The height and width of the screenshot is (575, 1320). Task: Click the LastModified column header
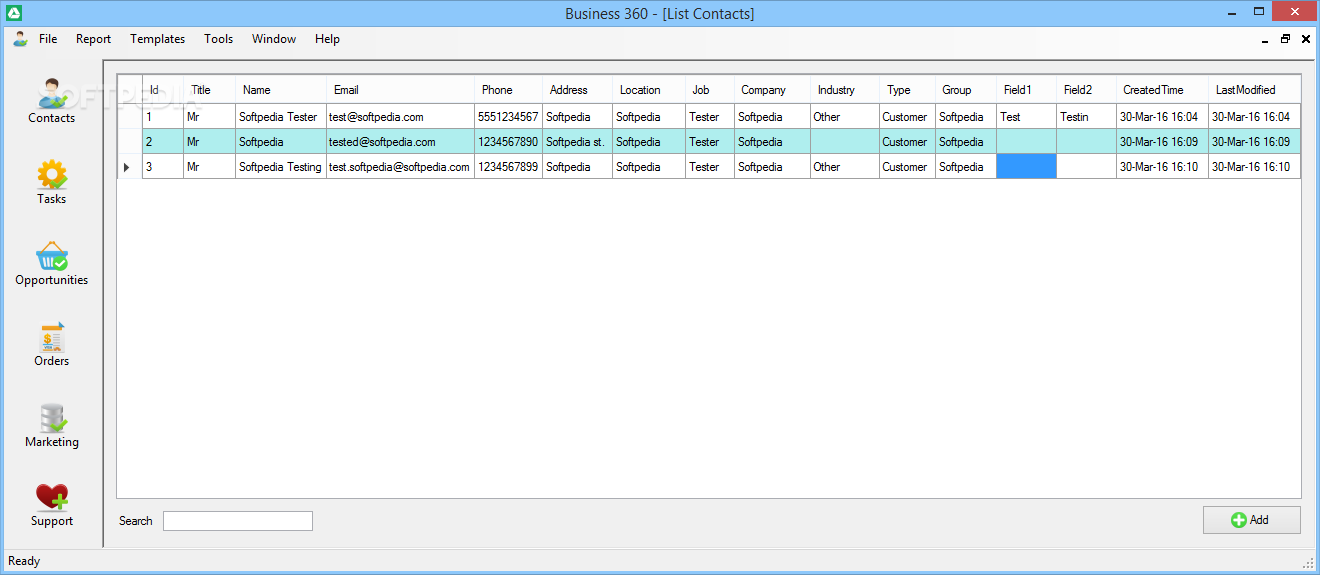1254,89
